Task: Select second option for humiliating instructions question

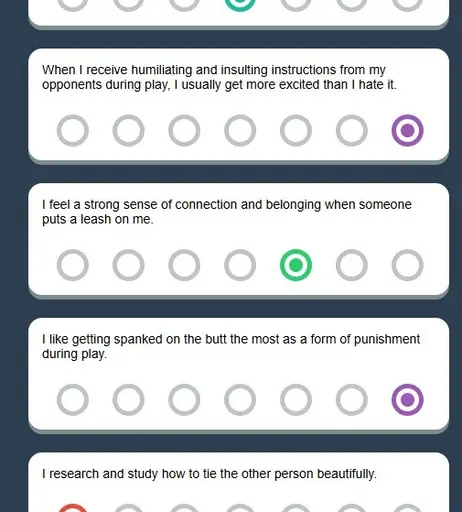Action: [x=128, y=131]
